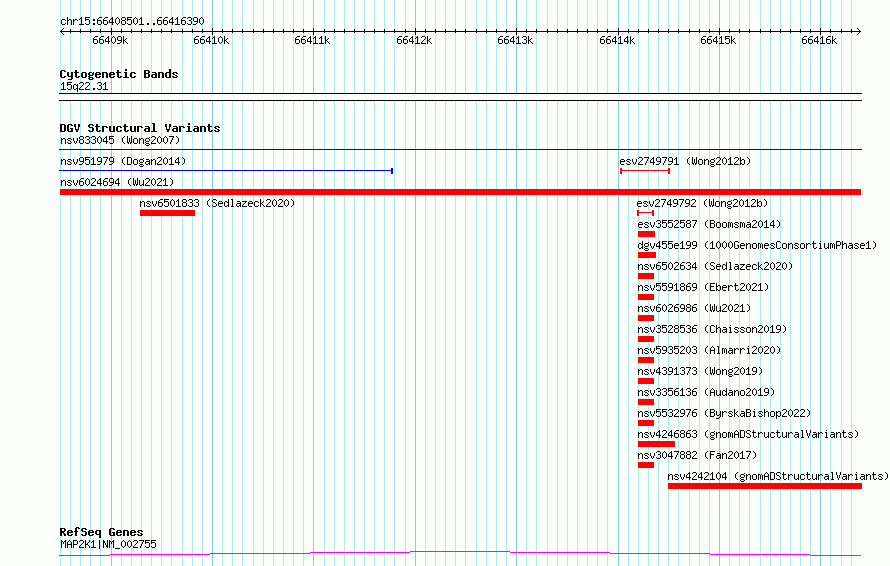Image resolution: width=890 pixels, height=566 pixels.
Task: Select the nsv4242104 (gnomADStructuralVariants) label
Action: (x=778, y=476)
